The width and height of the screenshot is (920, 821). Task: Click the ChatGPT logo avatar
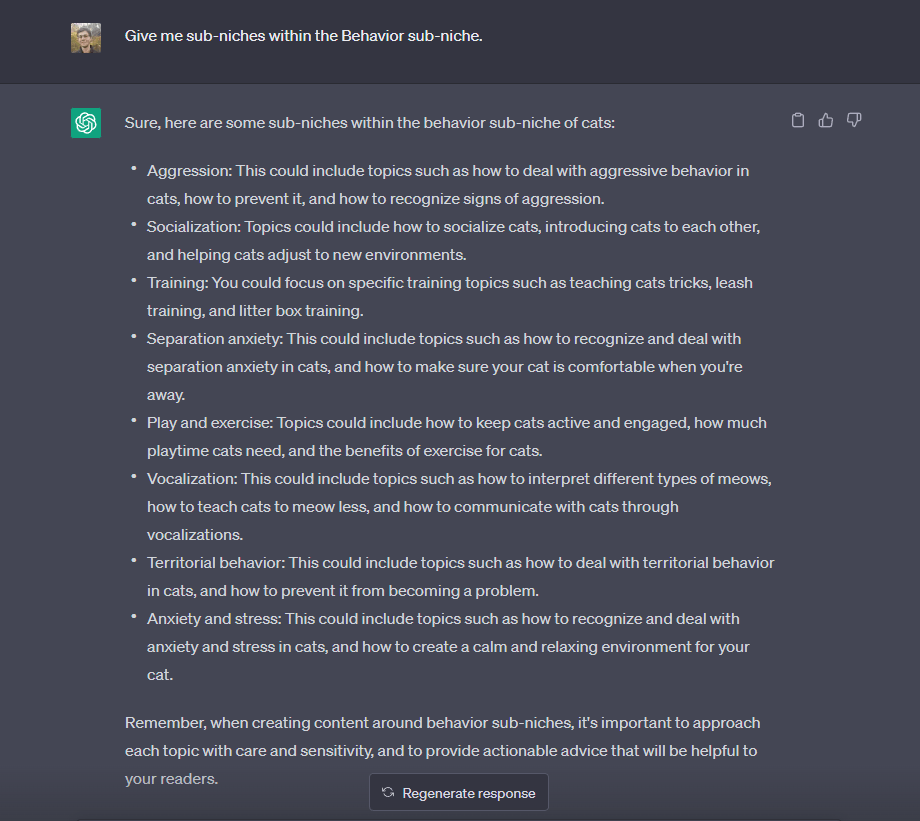tap(86, 123)
